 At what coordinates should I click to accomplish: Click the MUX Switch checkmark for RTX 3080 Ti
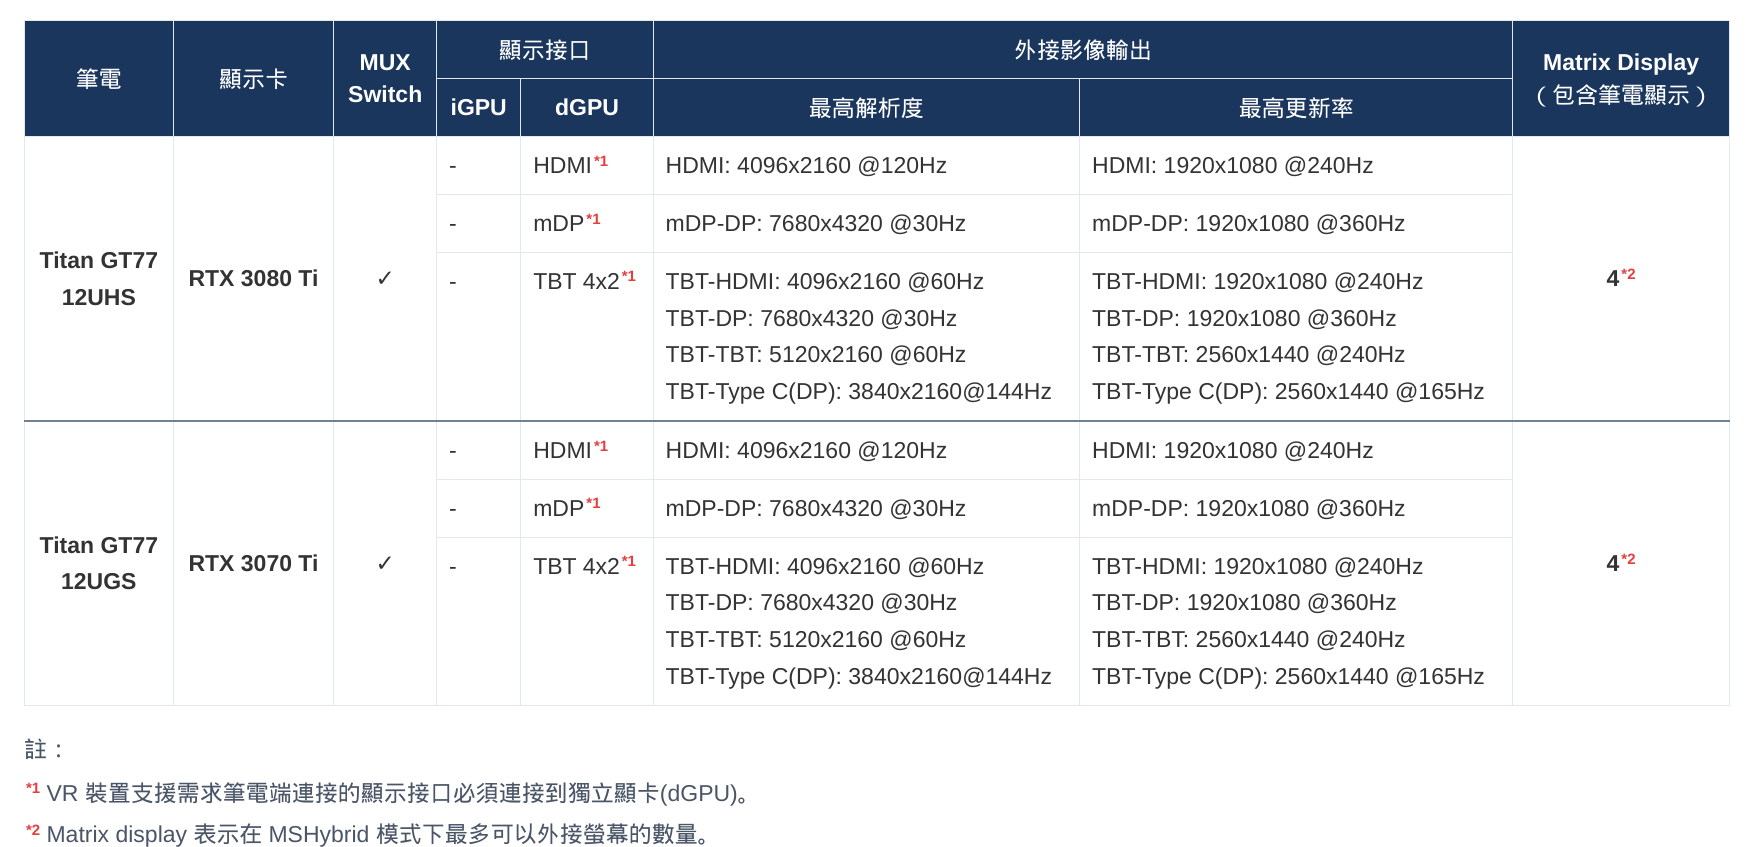[x=385, y=279]
